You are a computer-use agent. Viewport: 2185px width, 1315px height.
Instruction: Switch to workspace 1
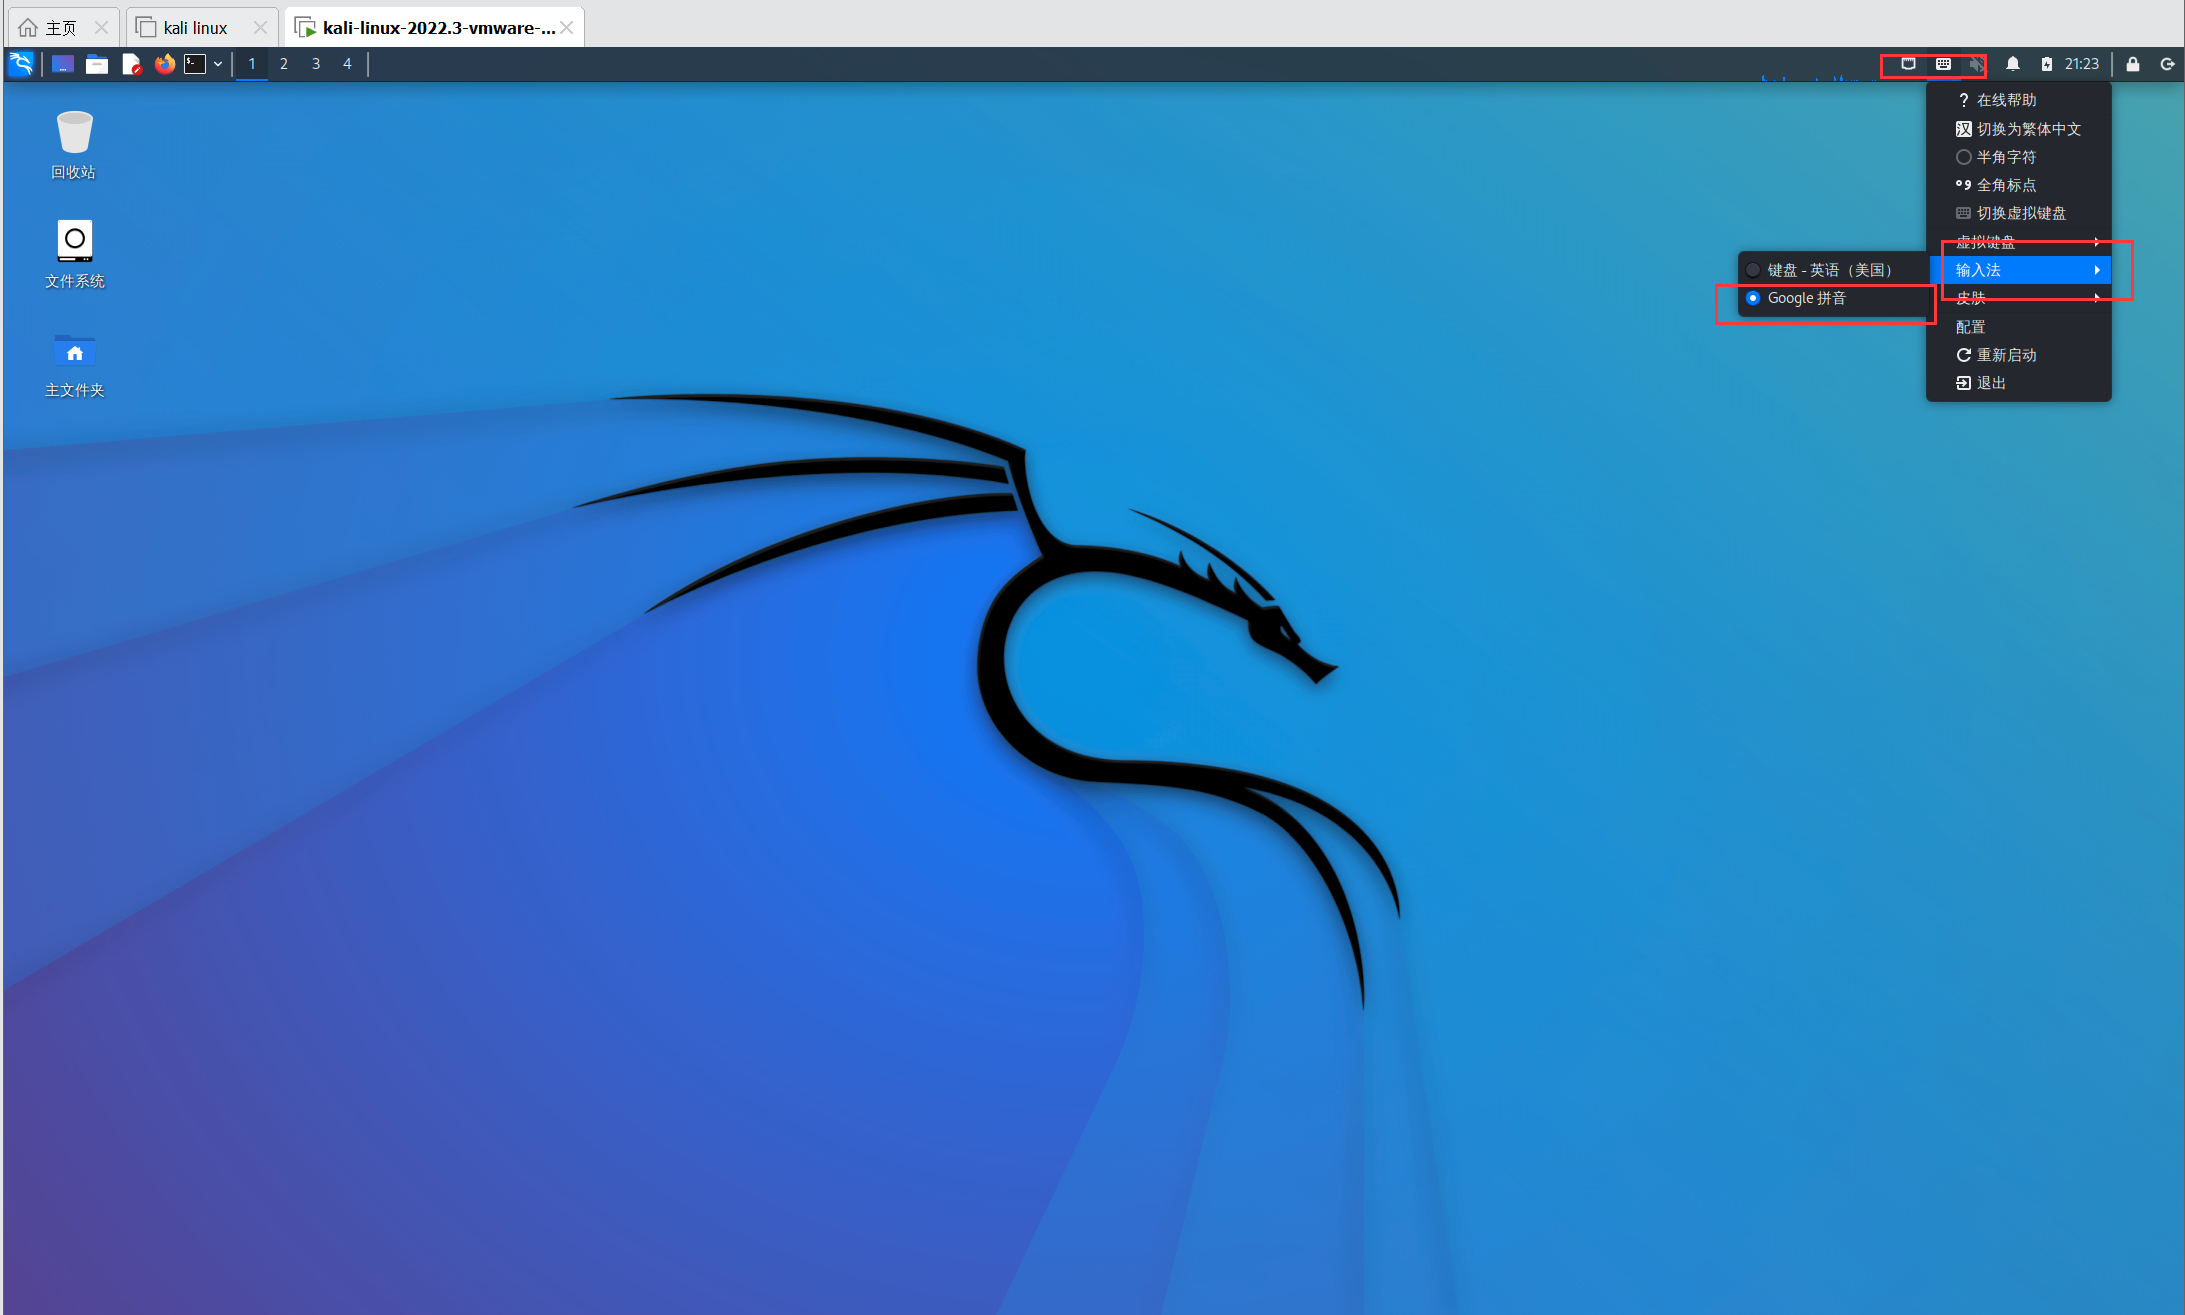(252, 64)
